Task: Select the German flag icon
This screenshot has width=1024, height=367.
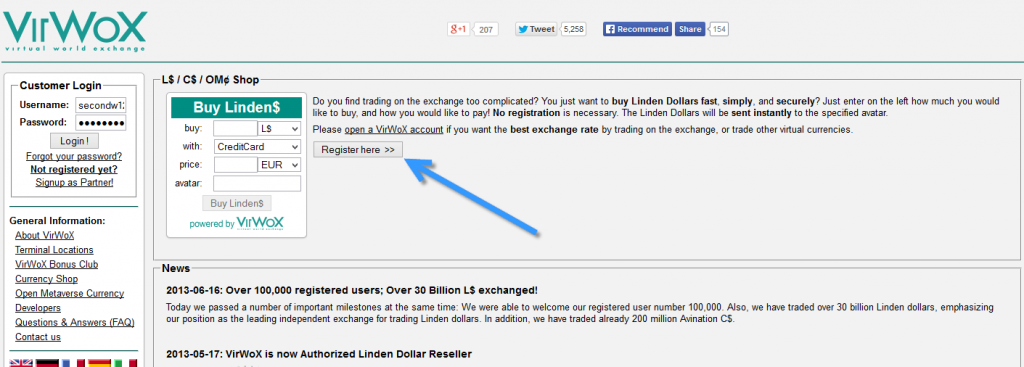Action: click(47, 363)
